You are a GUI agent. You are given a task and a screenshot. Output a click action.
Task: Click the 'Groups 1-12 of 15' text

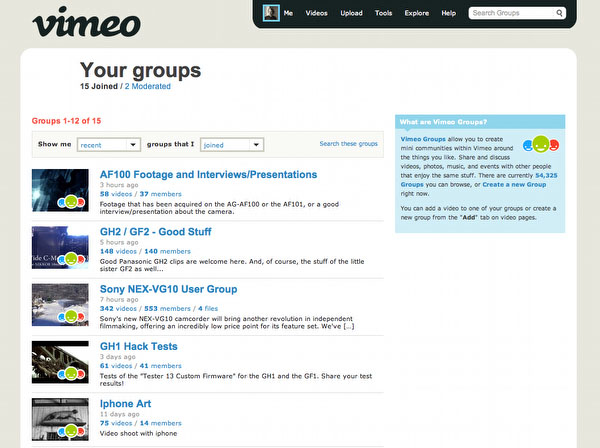pyautogui.click(x=66, y=121)
